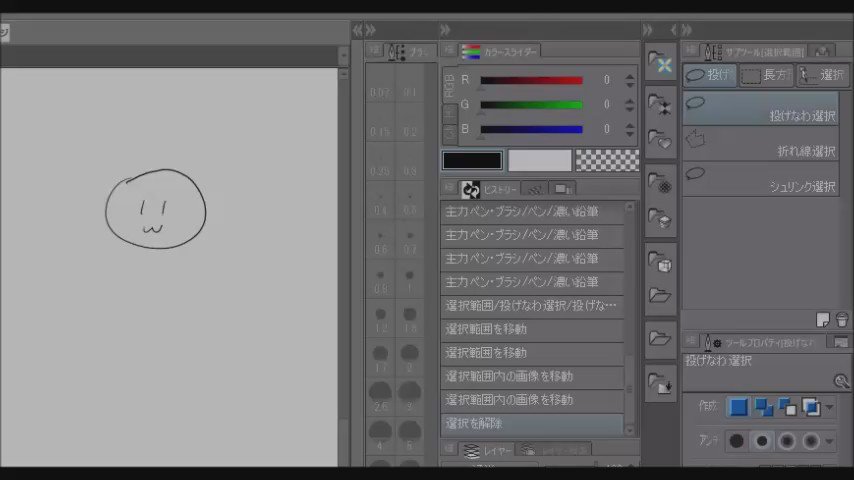Screen dimensions: 854x480
Task: Select the Polyline (折れ線選択) selection sub tool
Action: [x=760, y=144]
